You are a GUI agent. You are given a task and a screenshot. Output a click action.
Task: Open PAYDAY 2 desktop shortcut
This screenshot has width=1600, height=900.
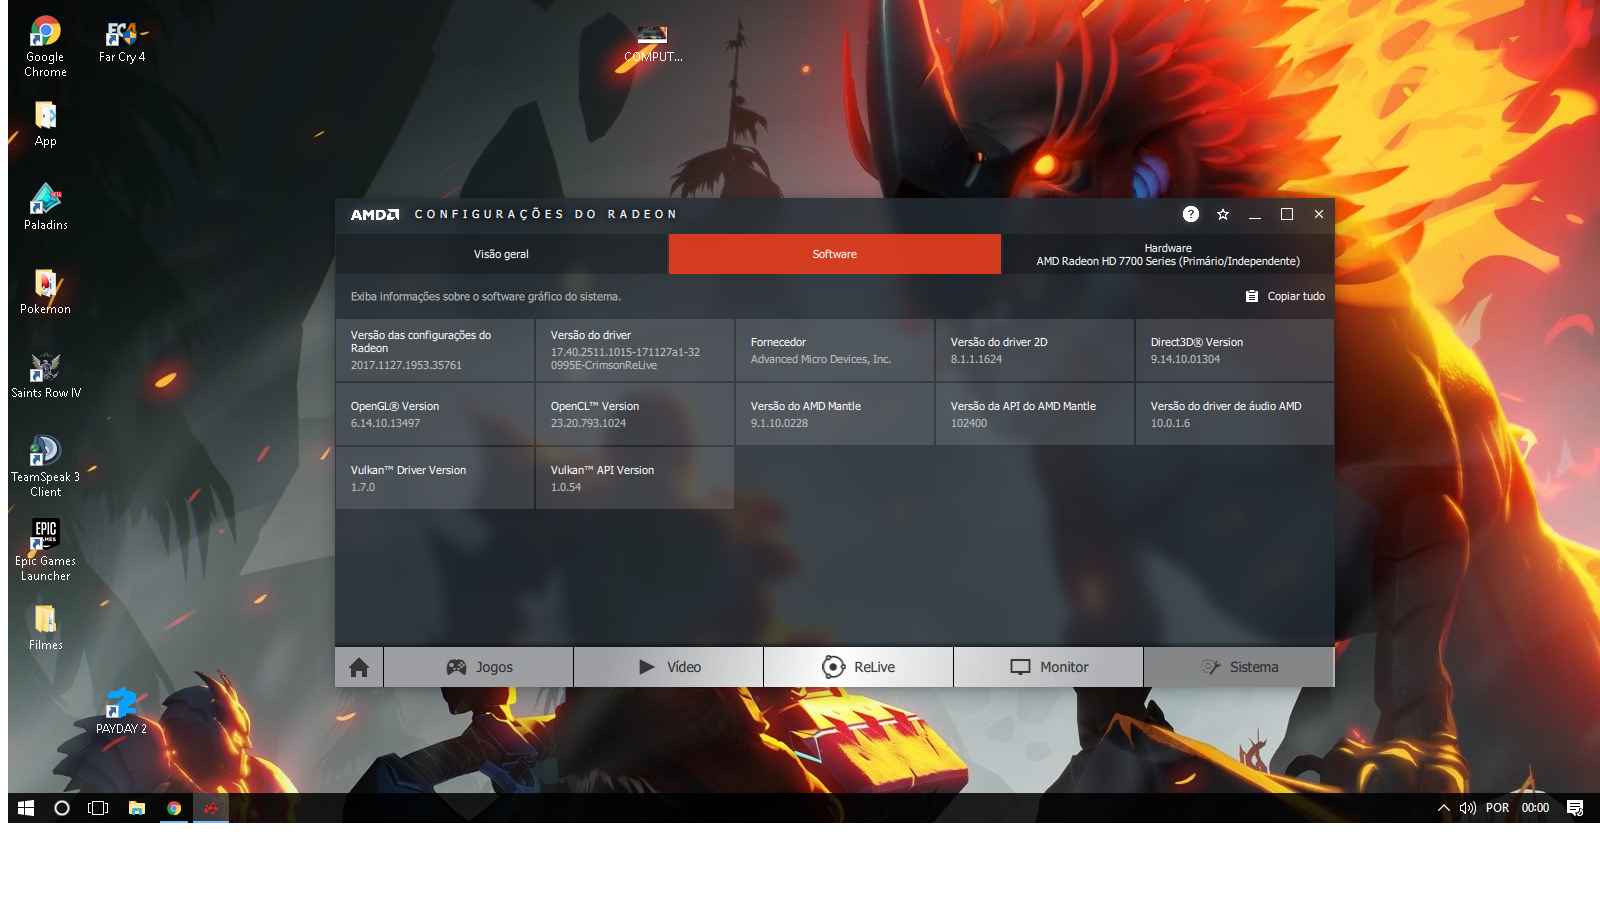[121, 711]
